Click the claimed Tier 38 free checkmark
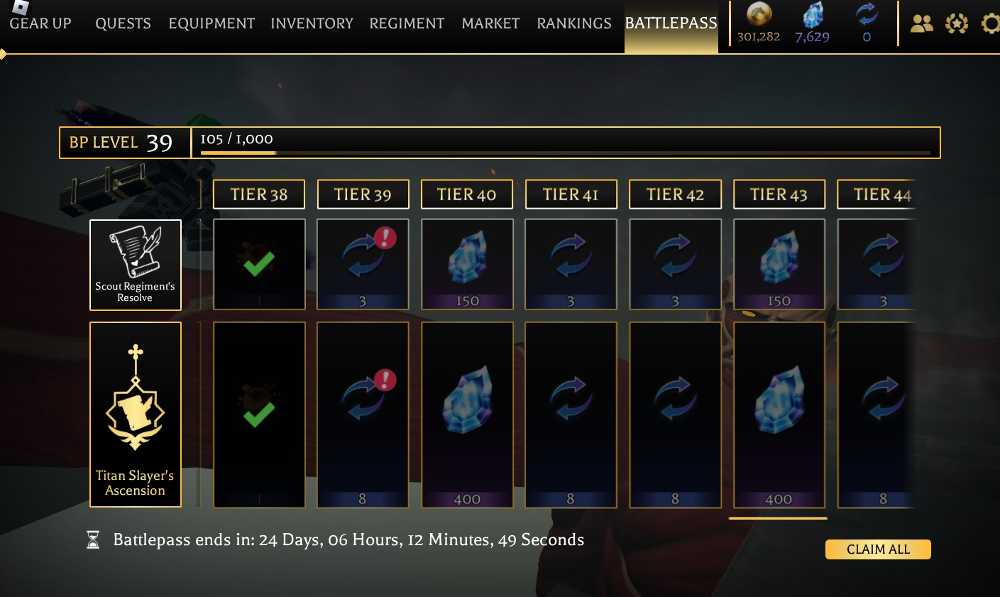This screenshot has width=1000, height=597. tap(259, 263)
